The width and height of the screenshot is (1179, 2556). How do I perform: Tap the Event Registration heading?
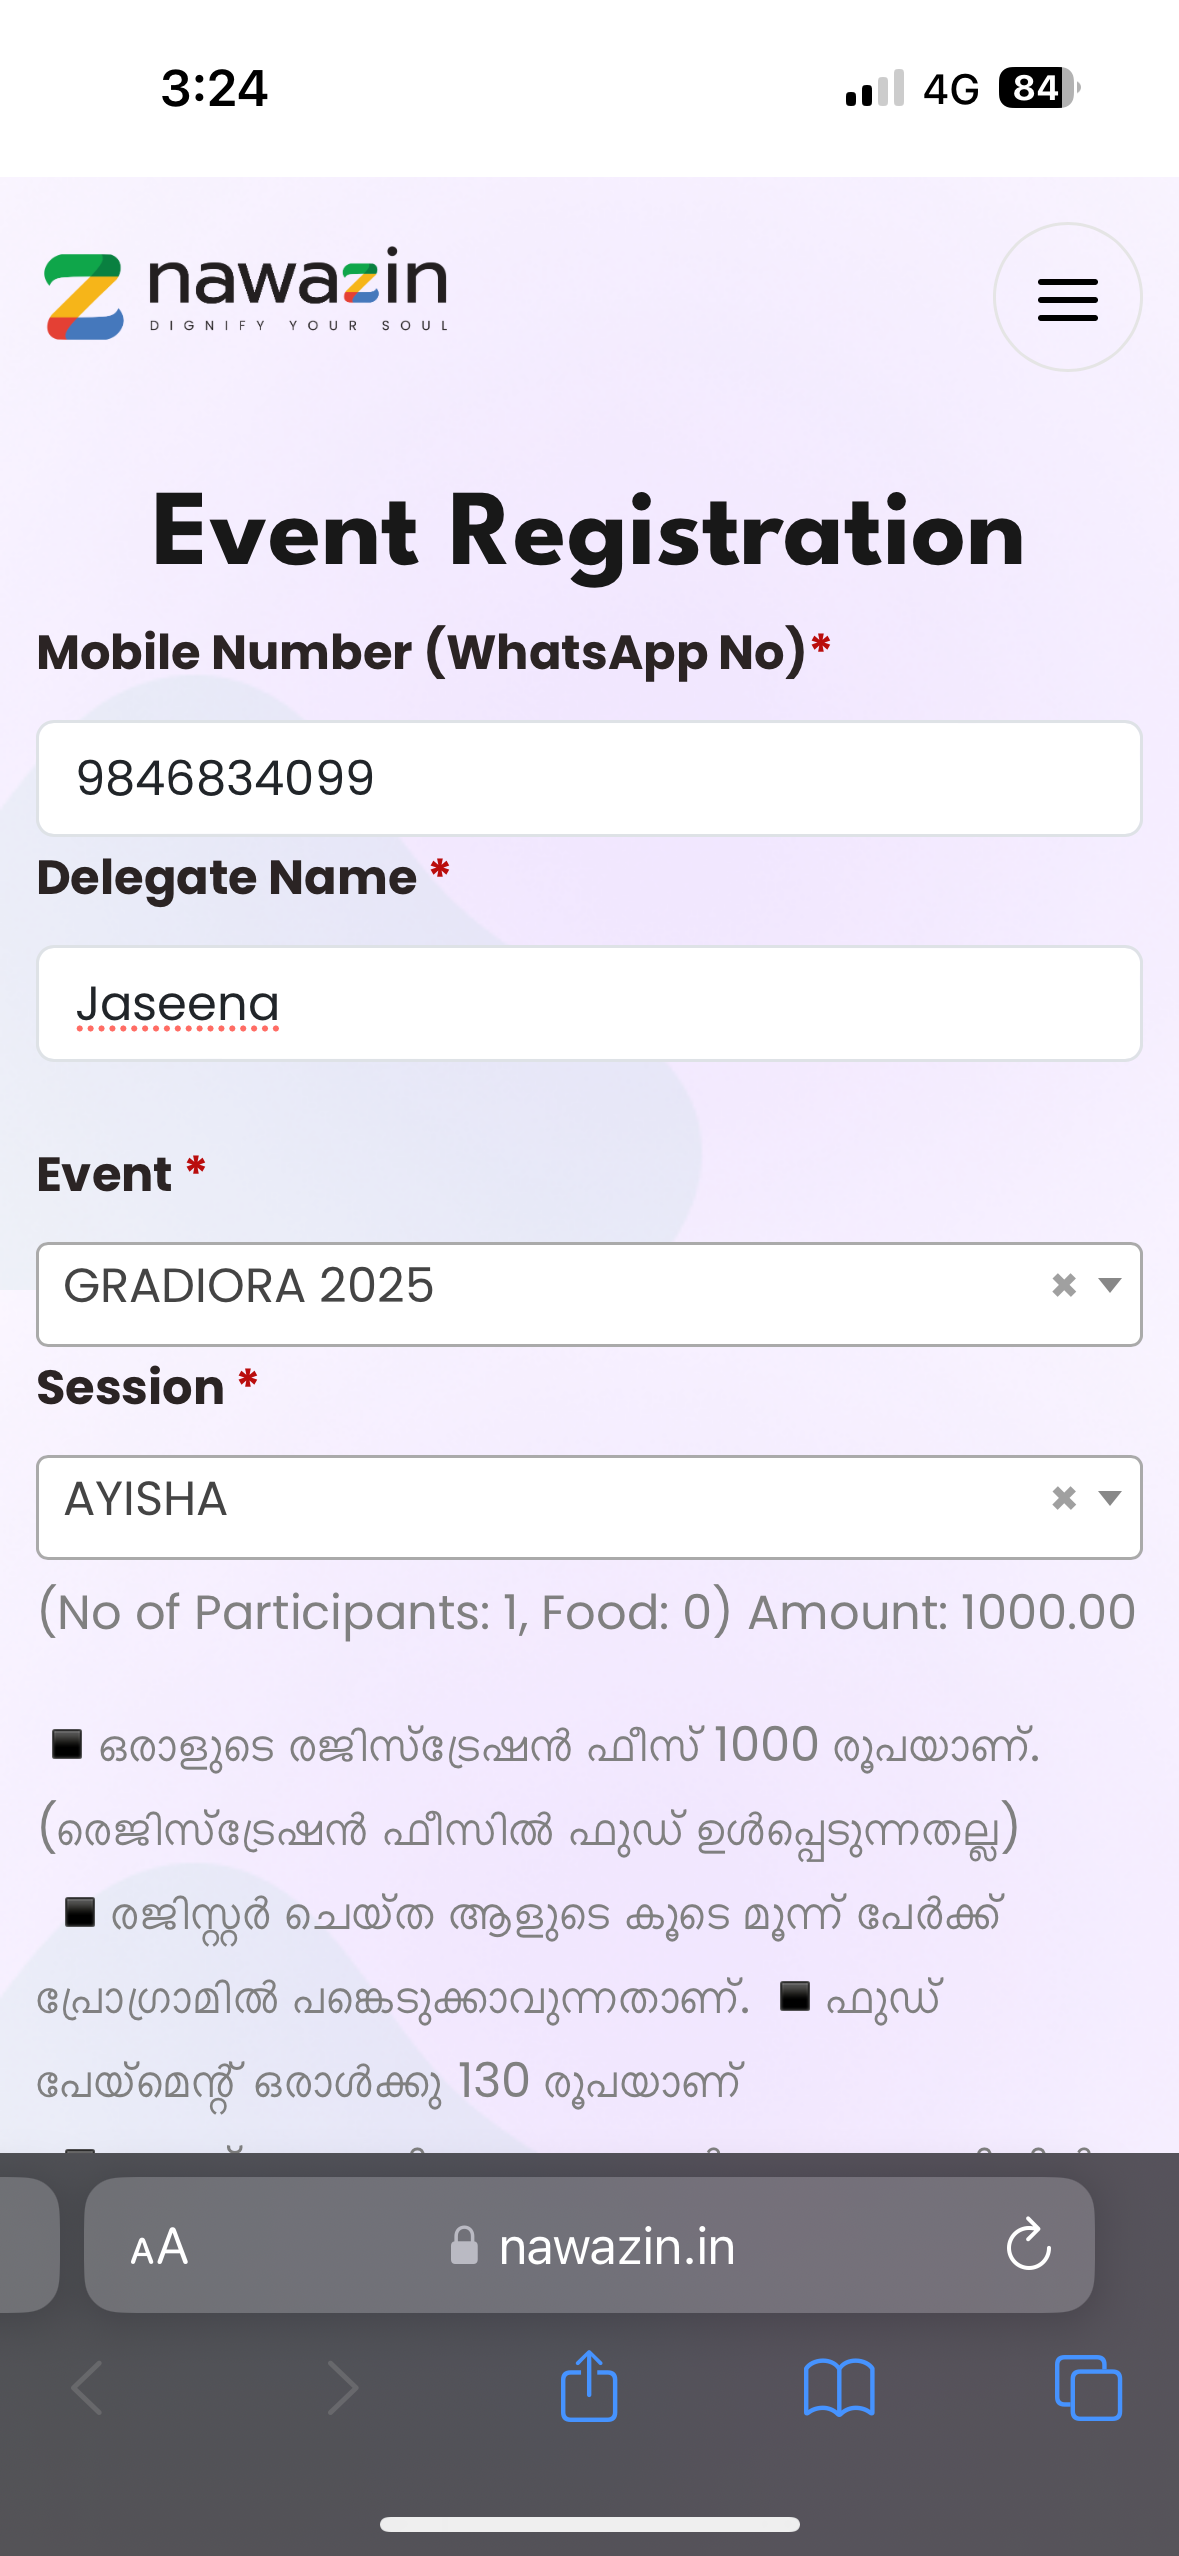[x=589, y=533]
